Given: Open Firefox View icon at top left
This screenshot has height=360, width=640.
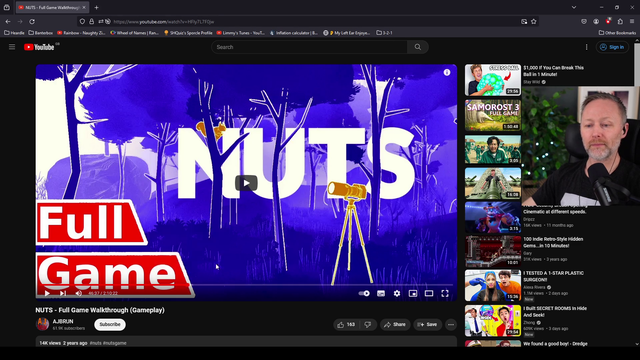Looking at the screenshot, I should (x=7, y=7).
